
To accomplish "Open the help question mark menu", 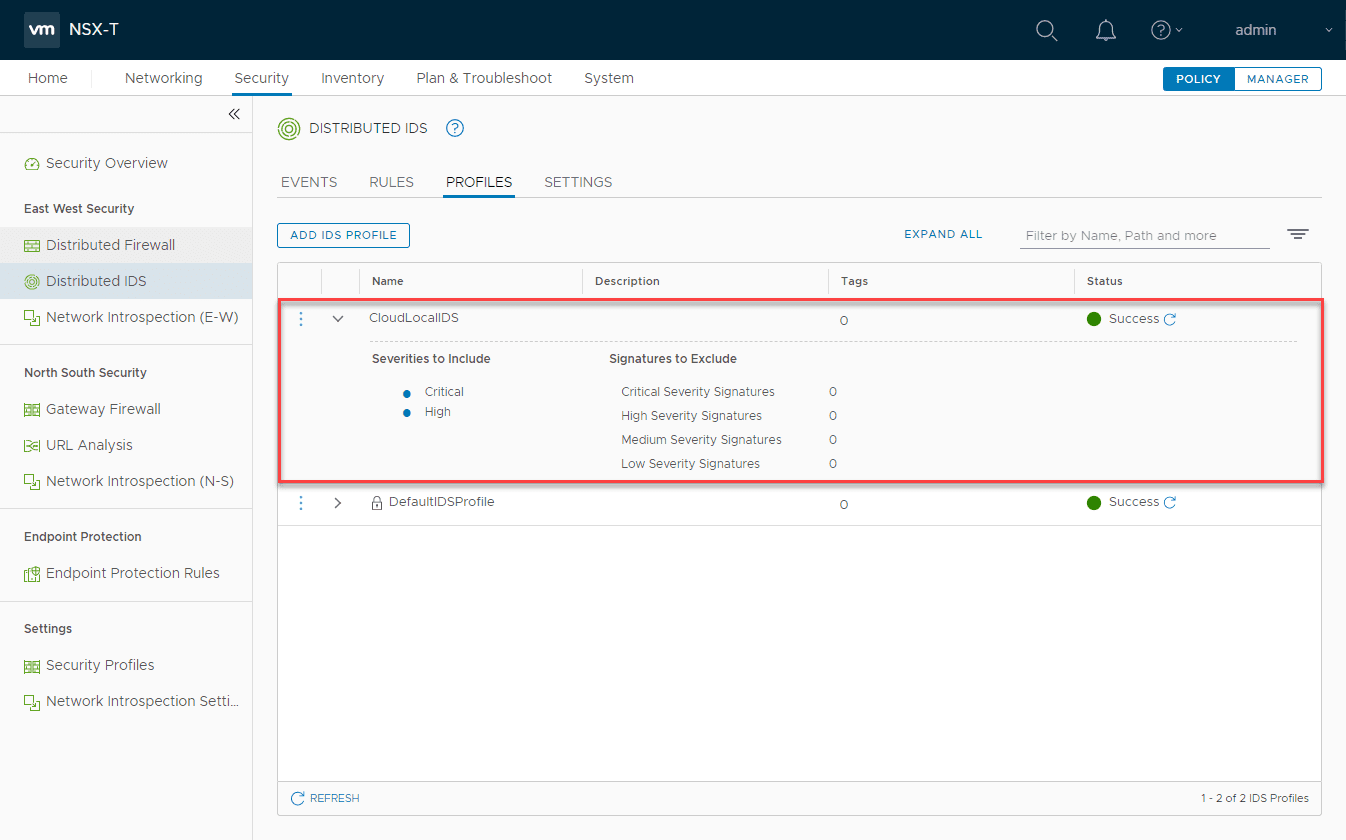I will (1166, 30).
